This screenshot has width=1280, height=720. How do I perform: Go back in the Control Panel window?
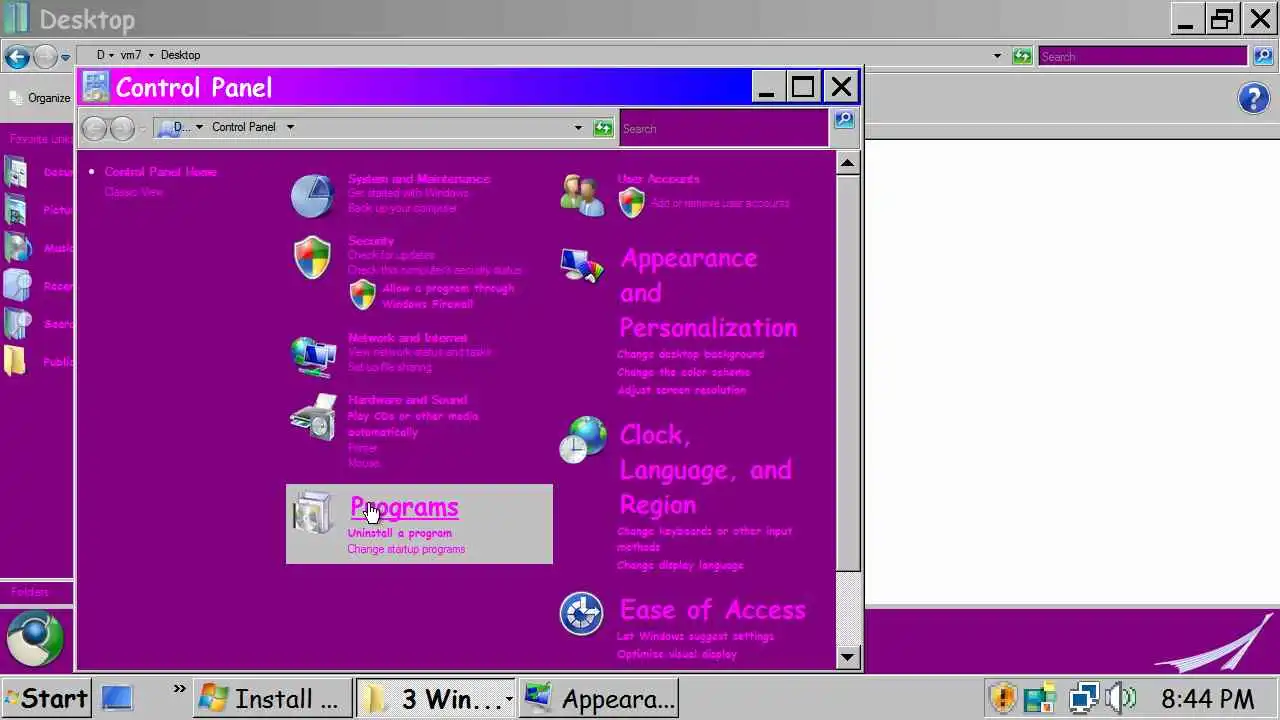click(94, 128)
